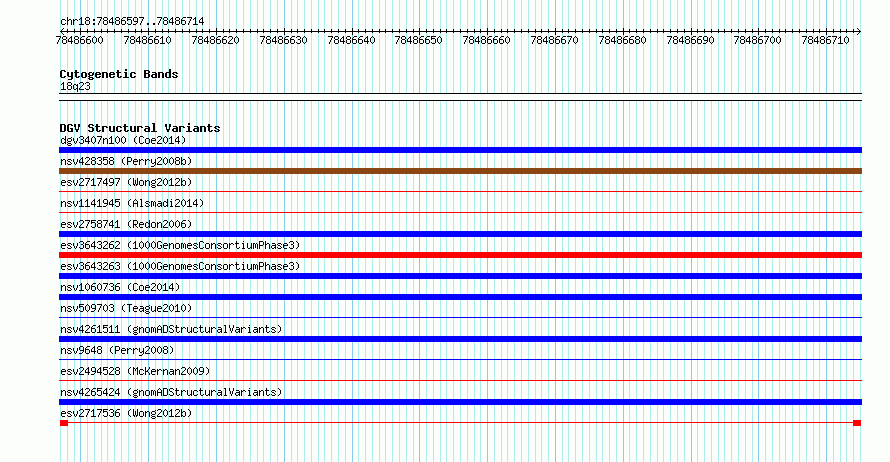Select esv2494528 (McKernan2009) label
The image size is (890, 462).
135,371
